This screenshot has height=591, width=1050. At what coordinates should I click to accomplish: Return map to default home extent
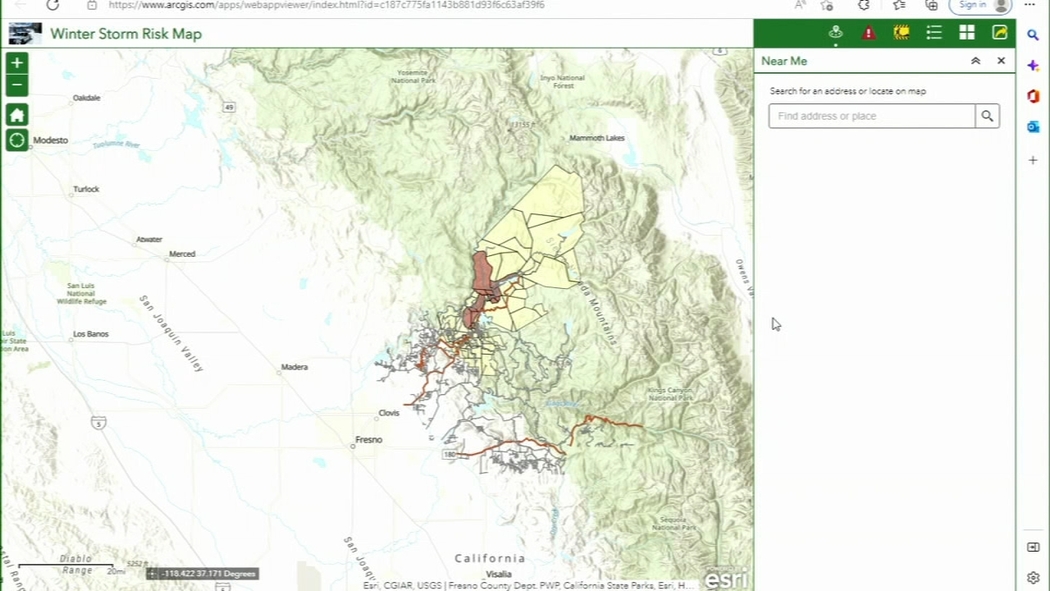[x=17, y=115]
